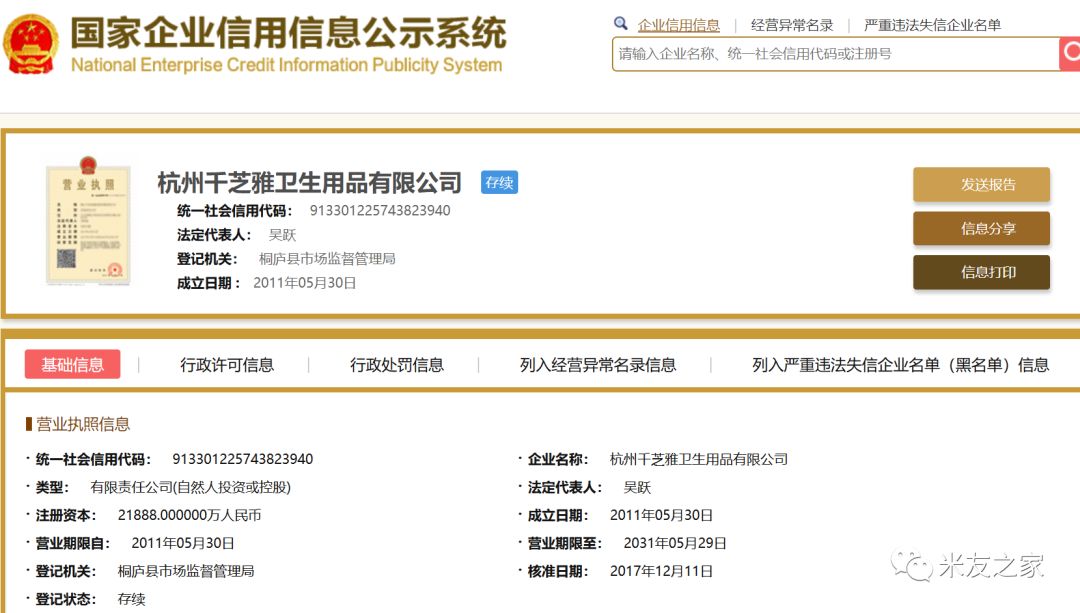Click the 企业名称 value in license details
The image size is (1080, 613).
tap(698, 459)
